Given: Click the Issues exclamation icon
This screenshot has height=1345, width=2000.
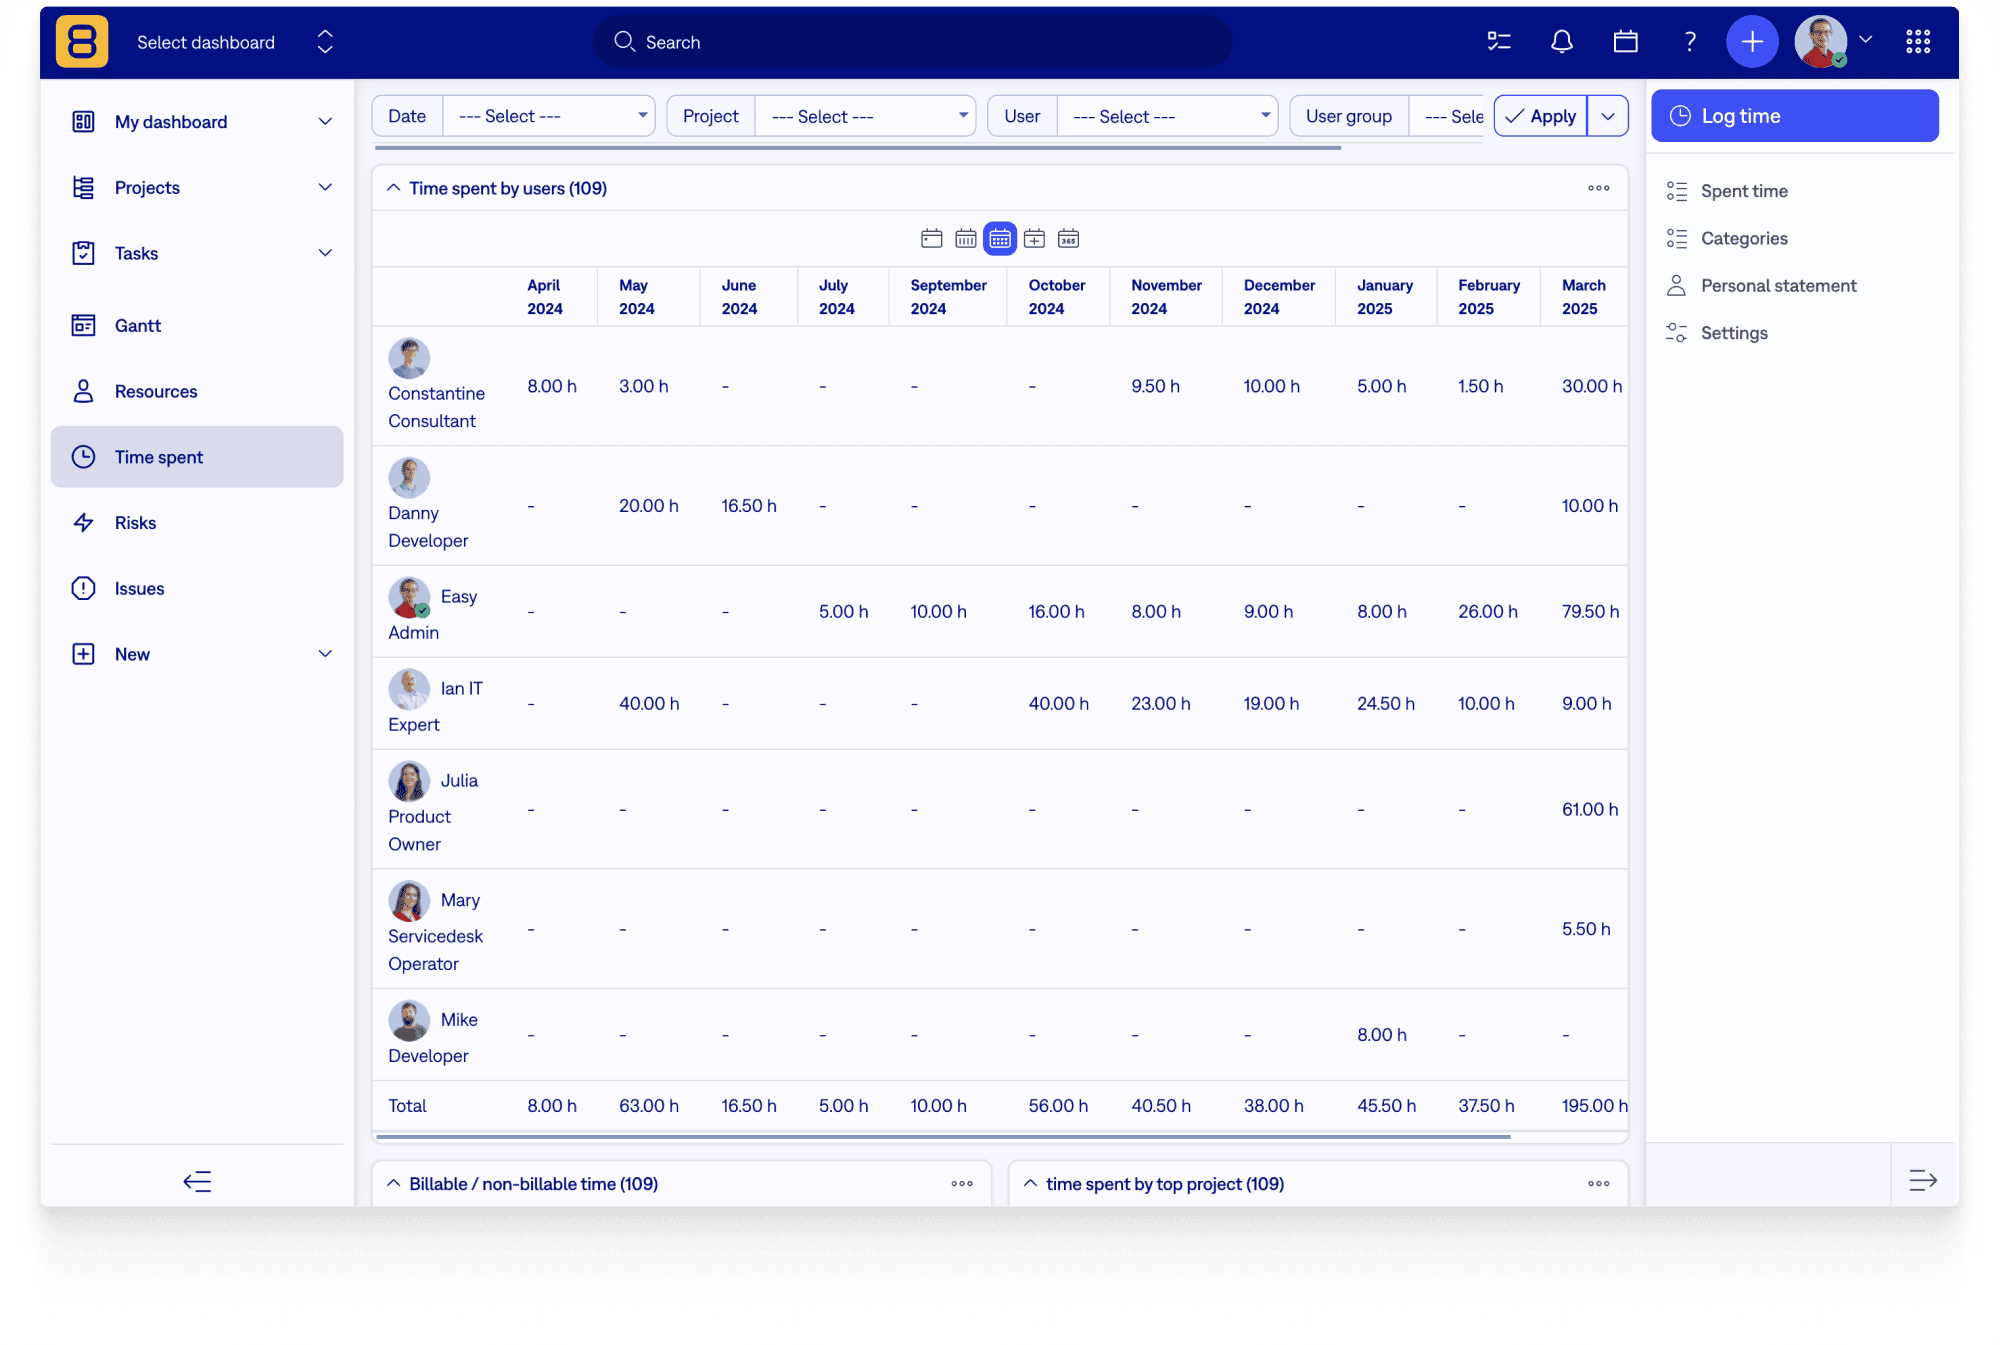Looking at the screenshot, I should (x=84, y=588).
